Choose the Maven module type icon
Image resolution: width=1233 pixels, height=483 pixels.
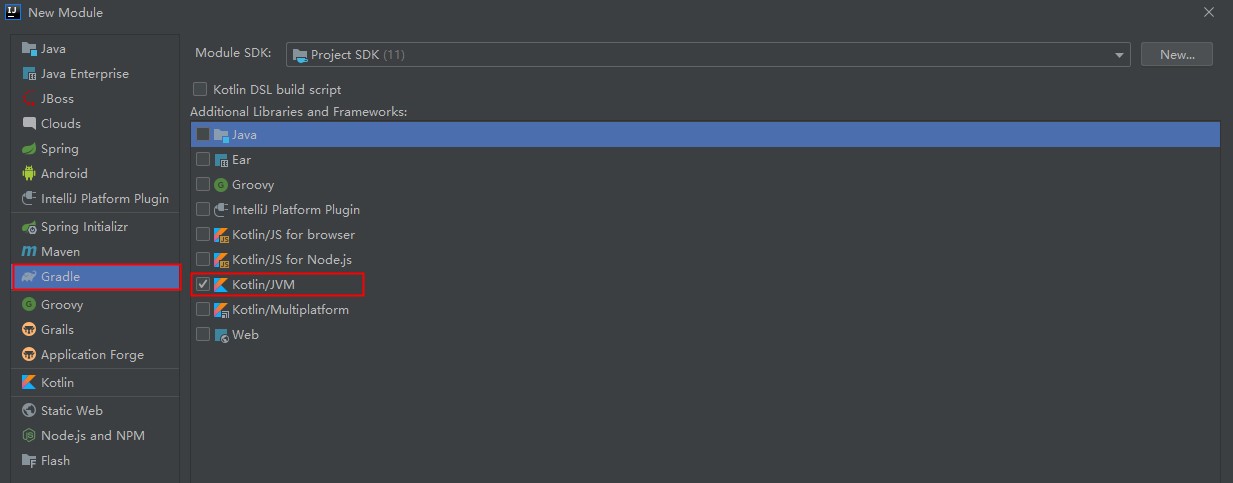pyautogui.click(x=29, y=252)
